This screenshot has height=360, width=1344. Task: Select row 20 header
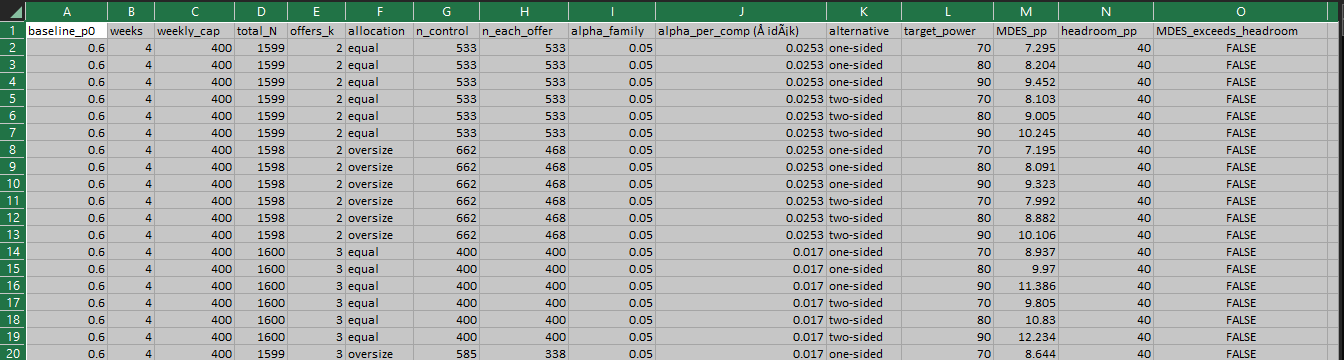point(12,354)
